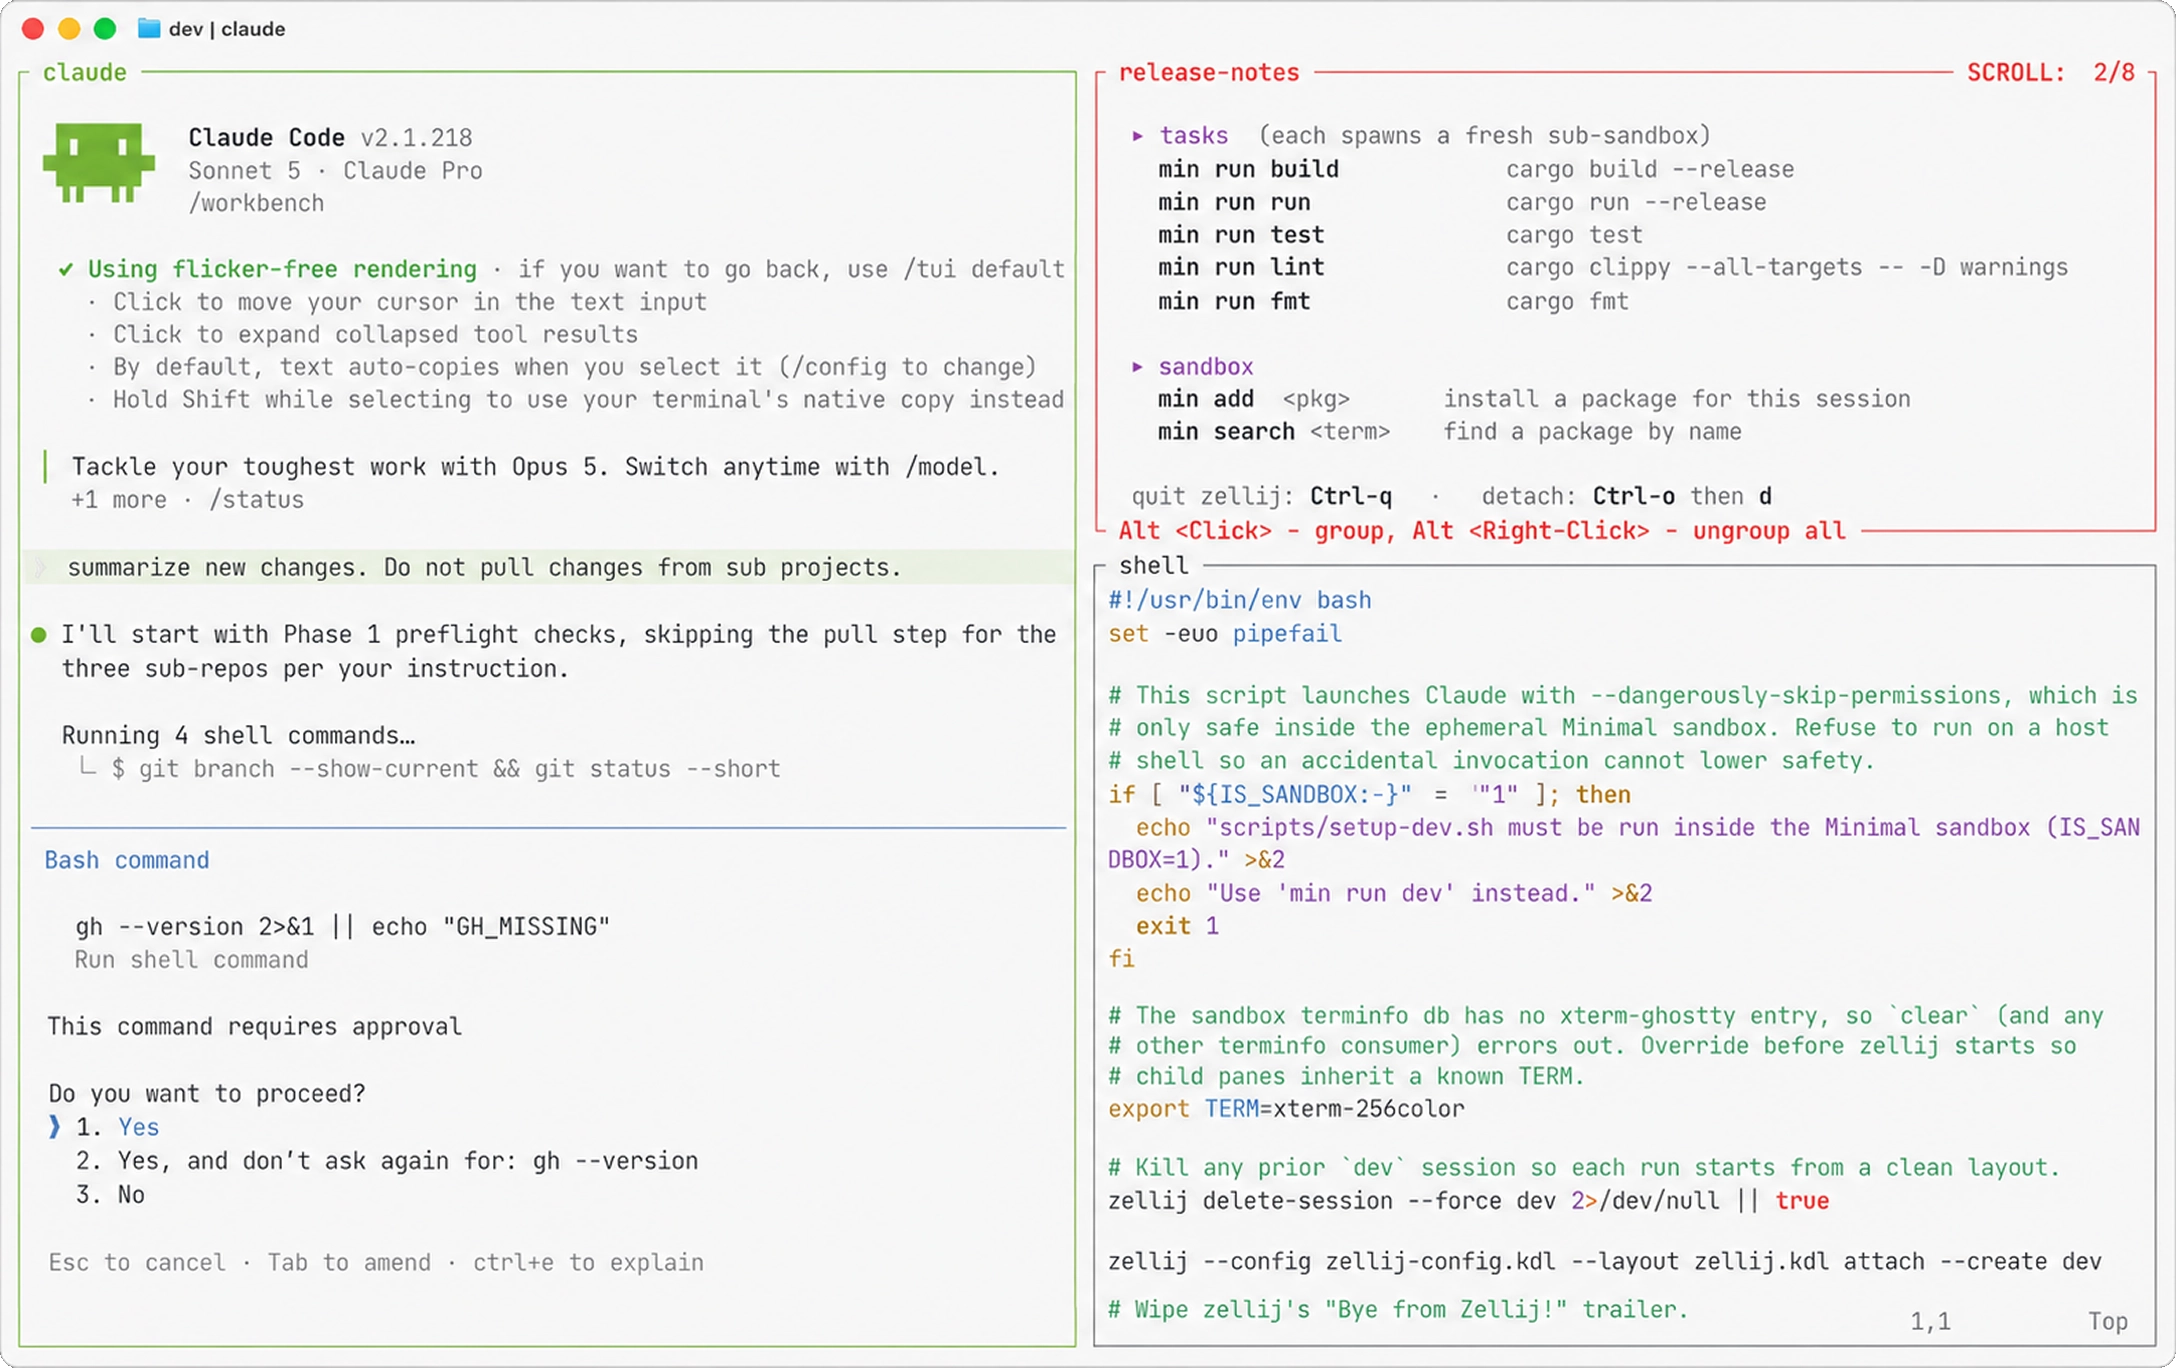Click 'Esc to cancel' hint

[x=137, y=1263]
